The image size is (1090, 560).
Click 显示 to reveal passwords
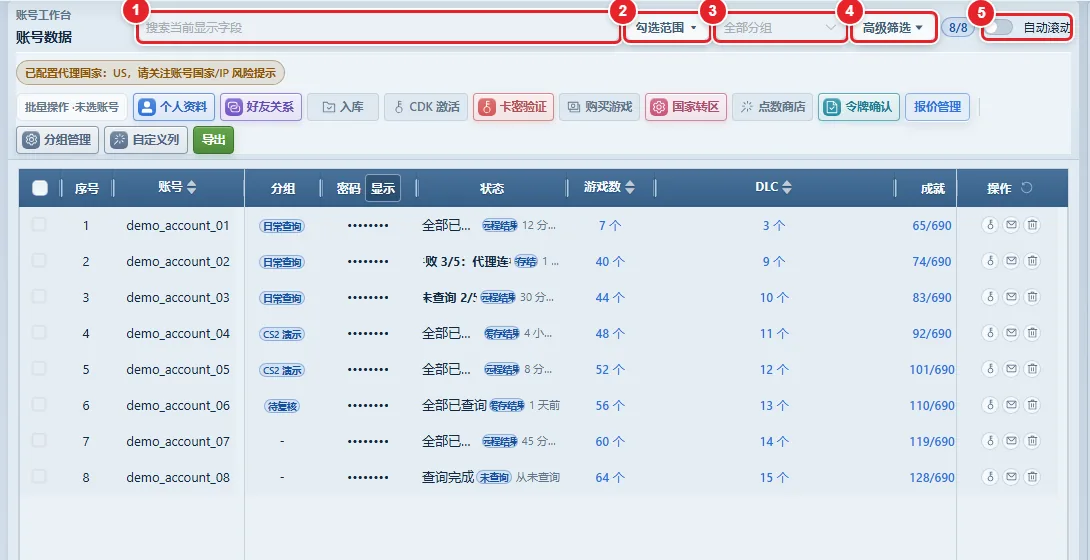click(x=383, y=188)
